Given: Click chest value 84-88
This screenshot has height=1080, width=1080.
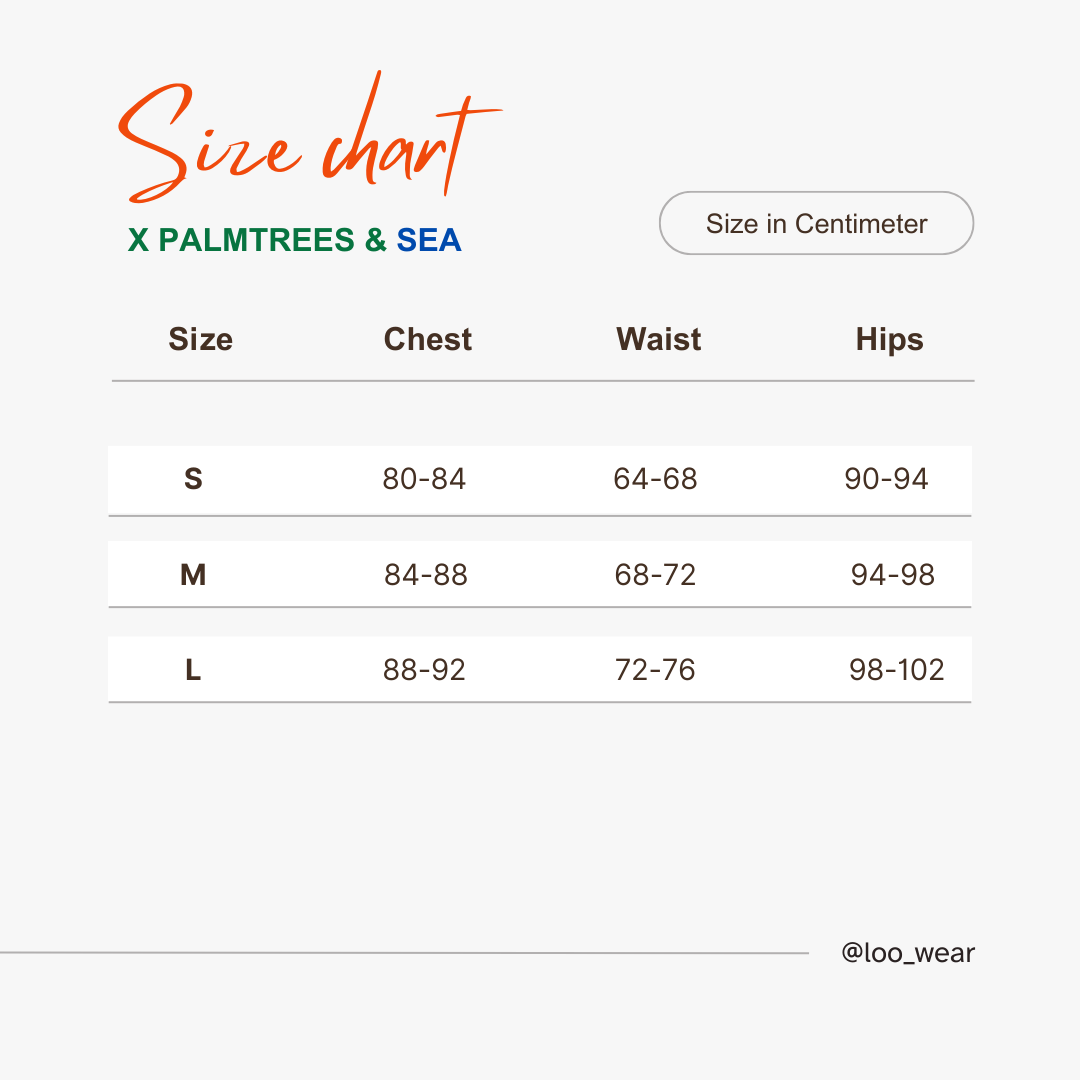Looking at the screenshot, I should tap(426, 574).
